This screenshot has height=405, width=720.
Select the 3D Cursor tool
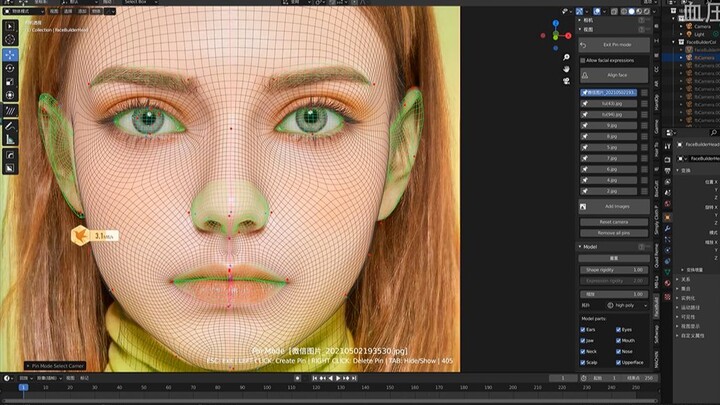10,39
